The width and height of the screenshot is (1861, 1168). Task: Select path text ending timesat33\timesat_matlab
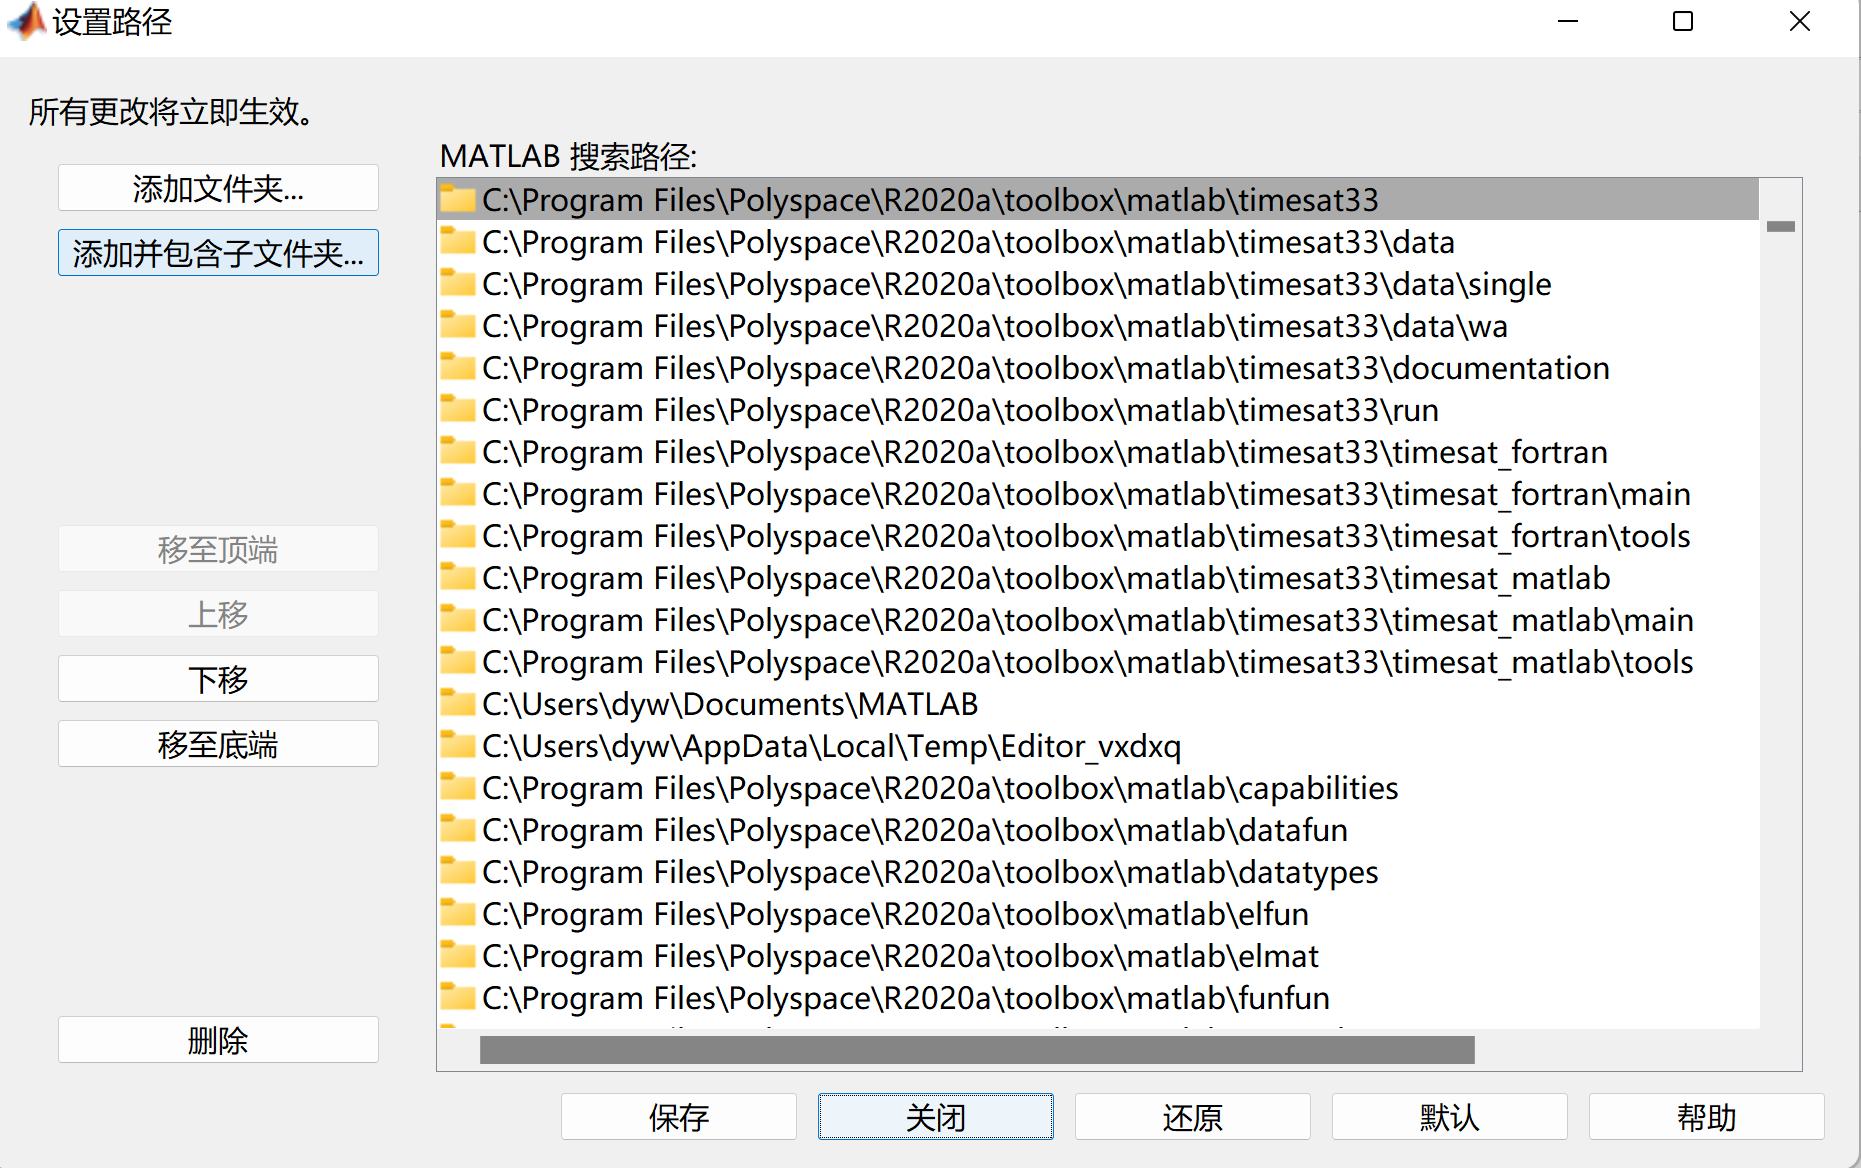point(1046,578)
